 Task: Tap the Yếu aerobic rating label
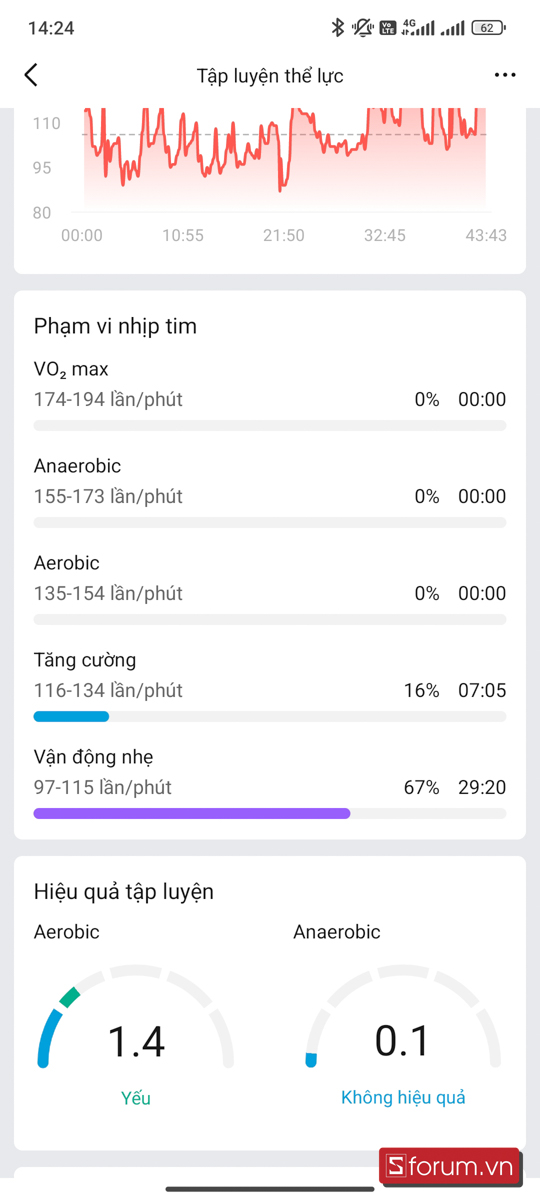click(x=136, y=1098)
